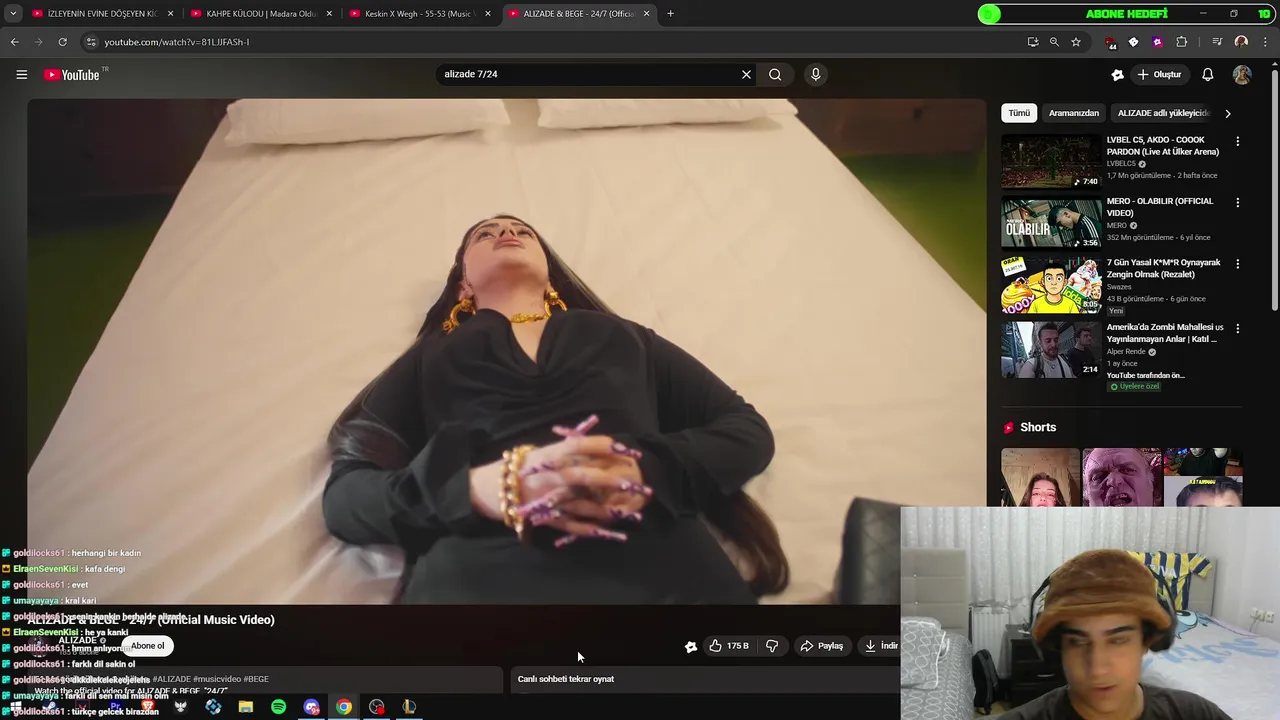The width and height of the screenshot is (1280, 720).
Task: Open the Alper Rende channel link
Action: point(1126,352)
